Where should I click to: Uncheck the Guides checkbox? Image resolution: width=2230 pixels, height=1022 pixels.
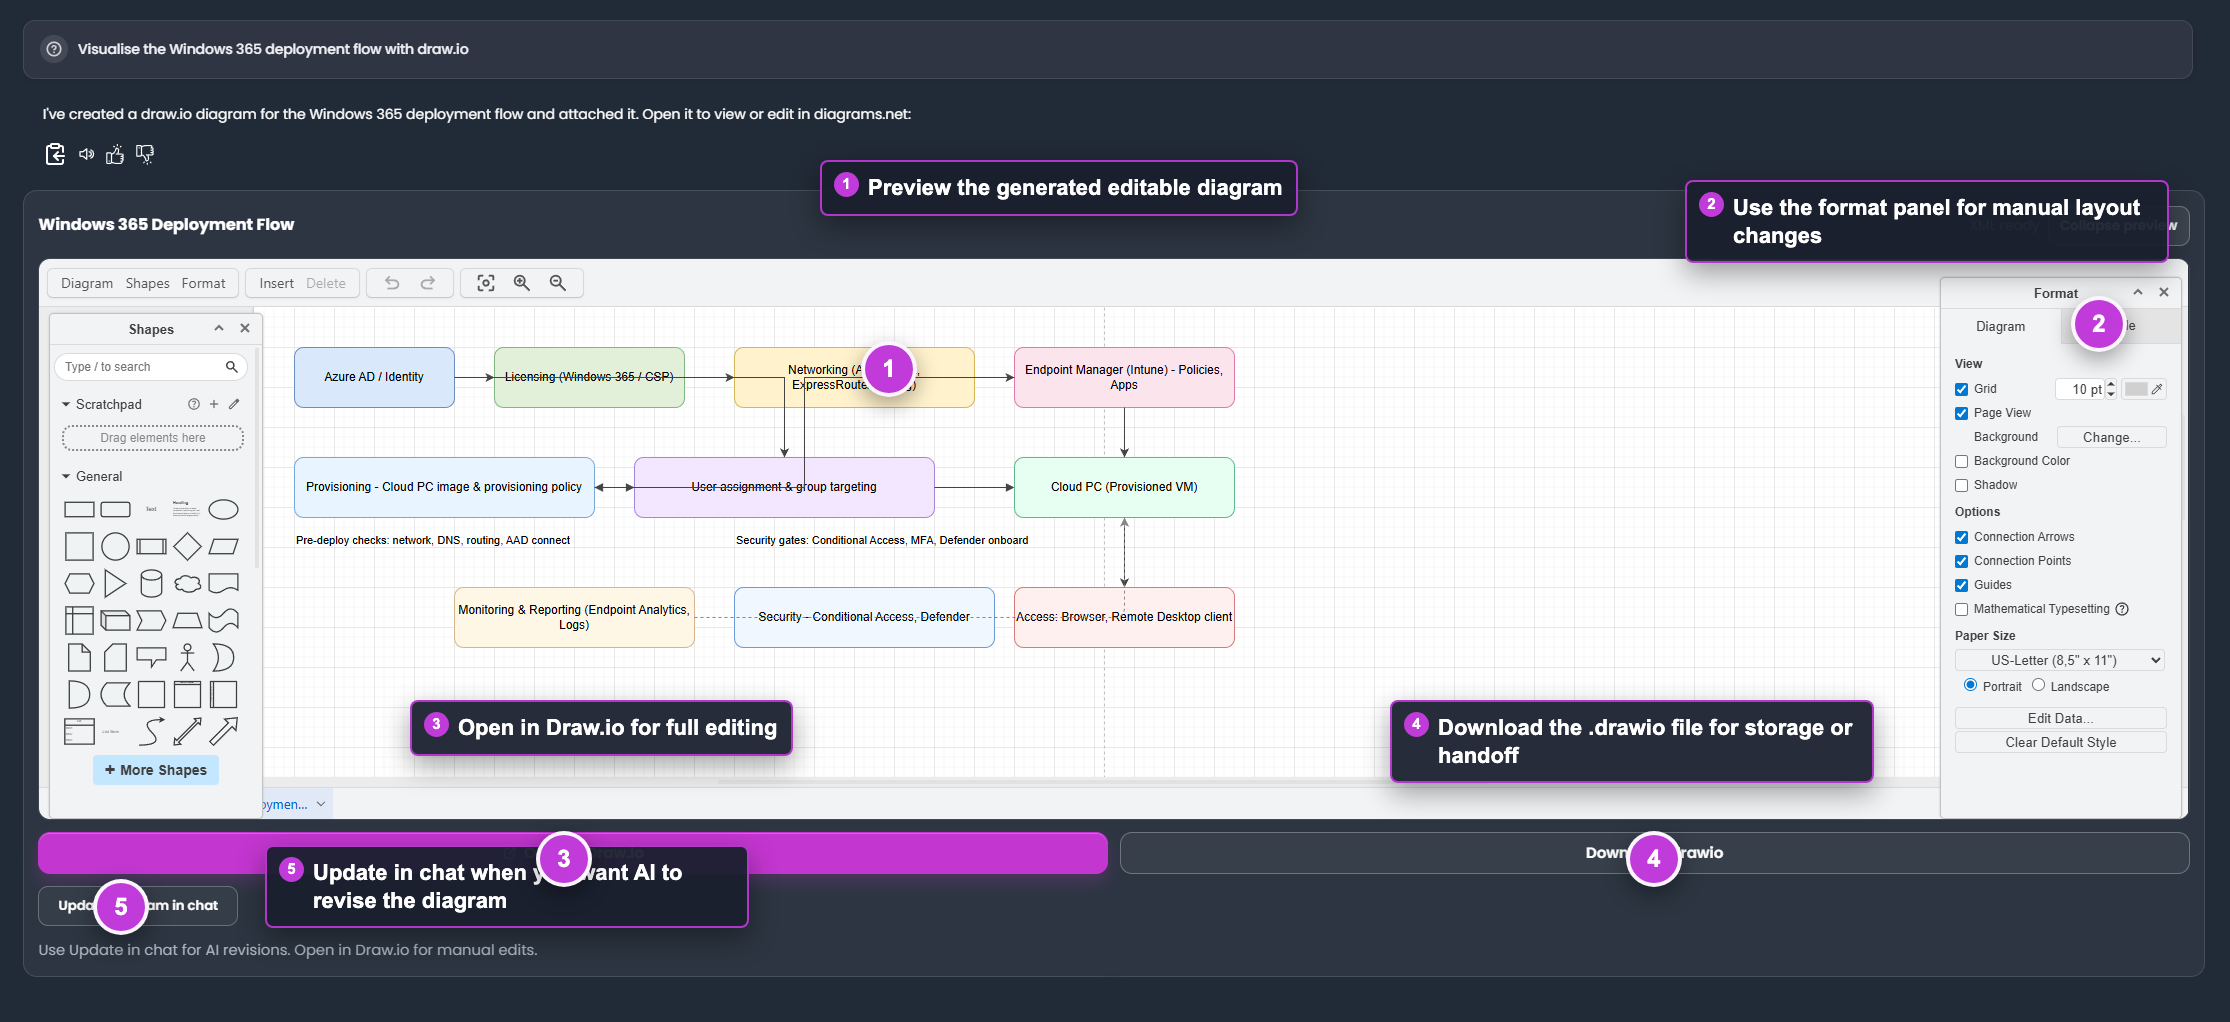(x=1961, y=585)
